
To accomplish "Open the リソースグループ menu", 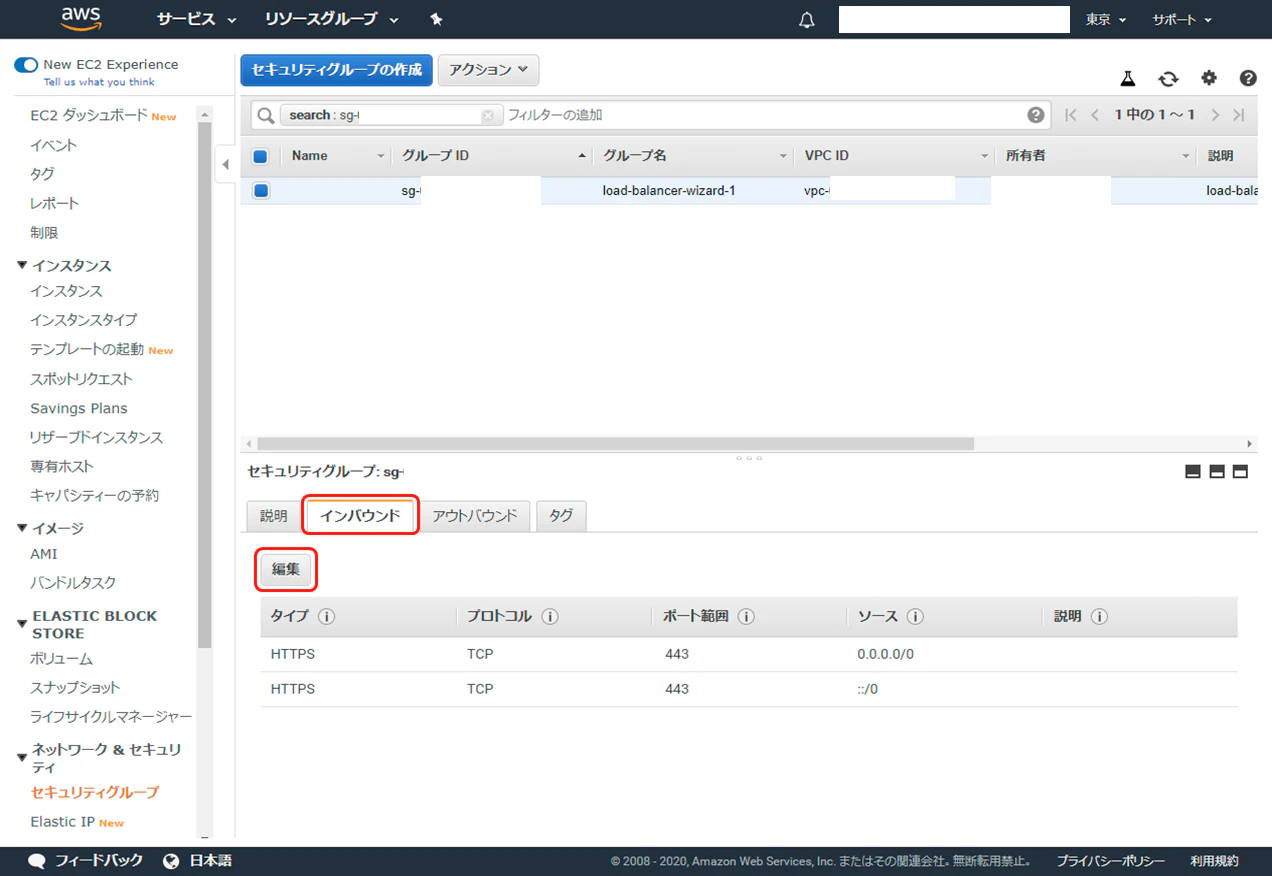I will [x=331, y=20].
